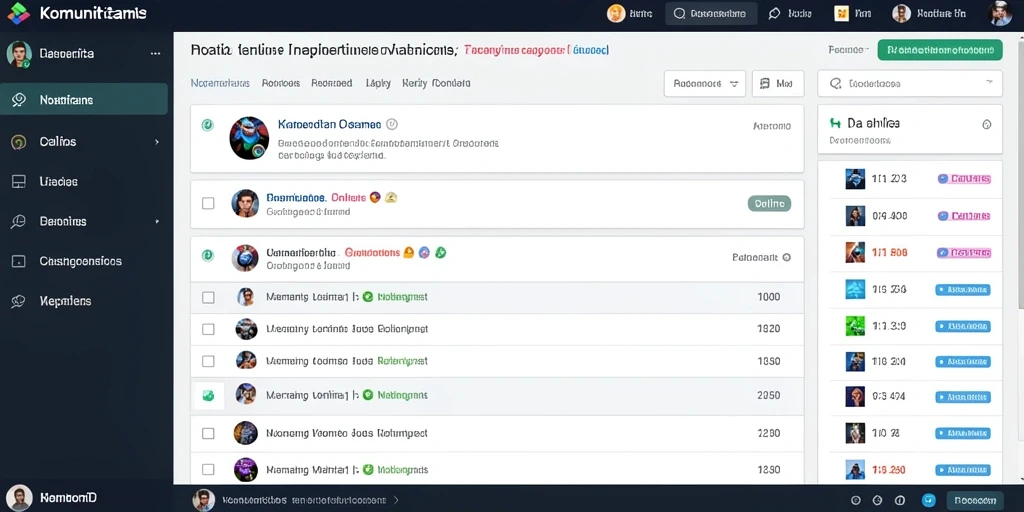The image size is (1024, 512).
Task: Expand the Caliins sidebar section arrow
Action: coord(157,142)
